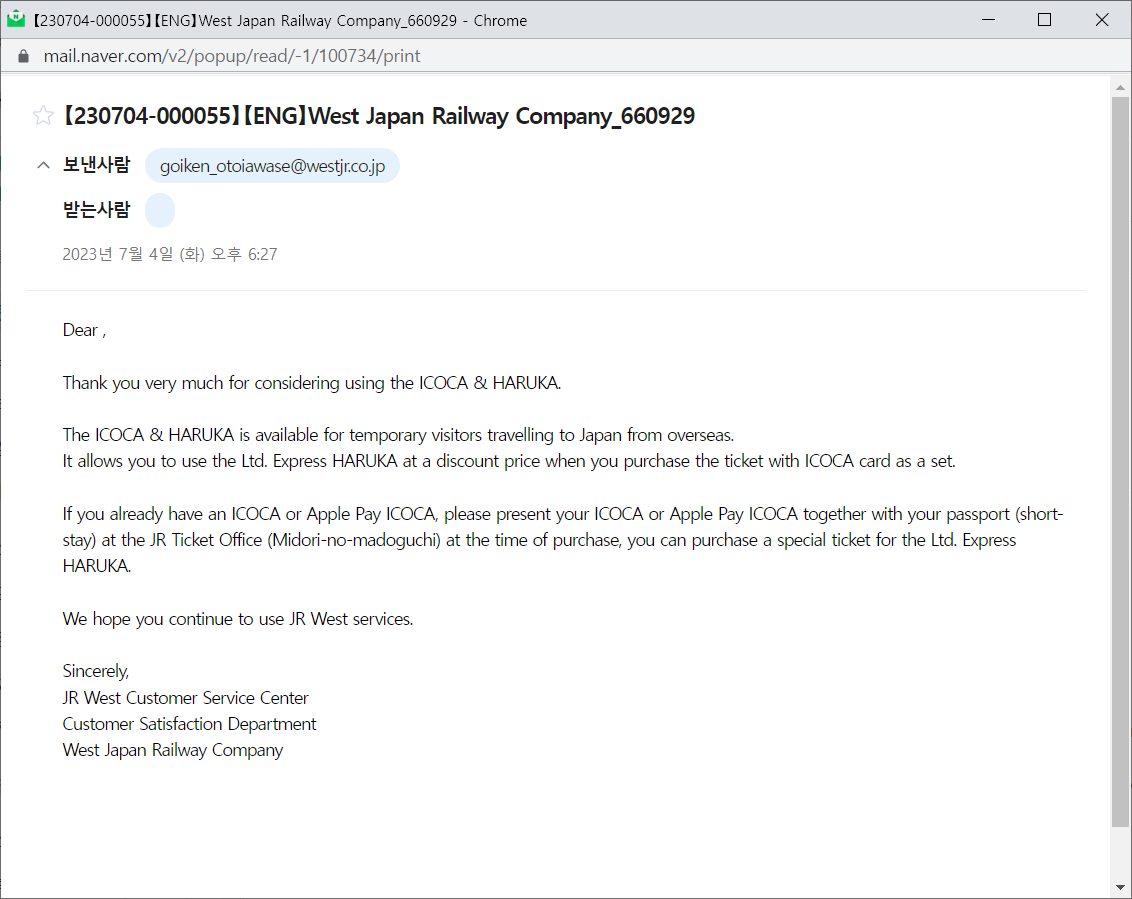The width and height of the screenshot is (1132, 899).
Task: Click the date '2023년 7월 4일 (화) 오후 6:27'
Action: coord(170,254)
